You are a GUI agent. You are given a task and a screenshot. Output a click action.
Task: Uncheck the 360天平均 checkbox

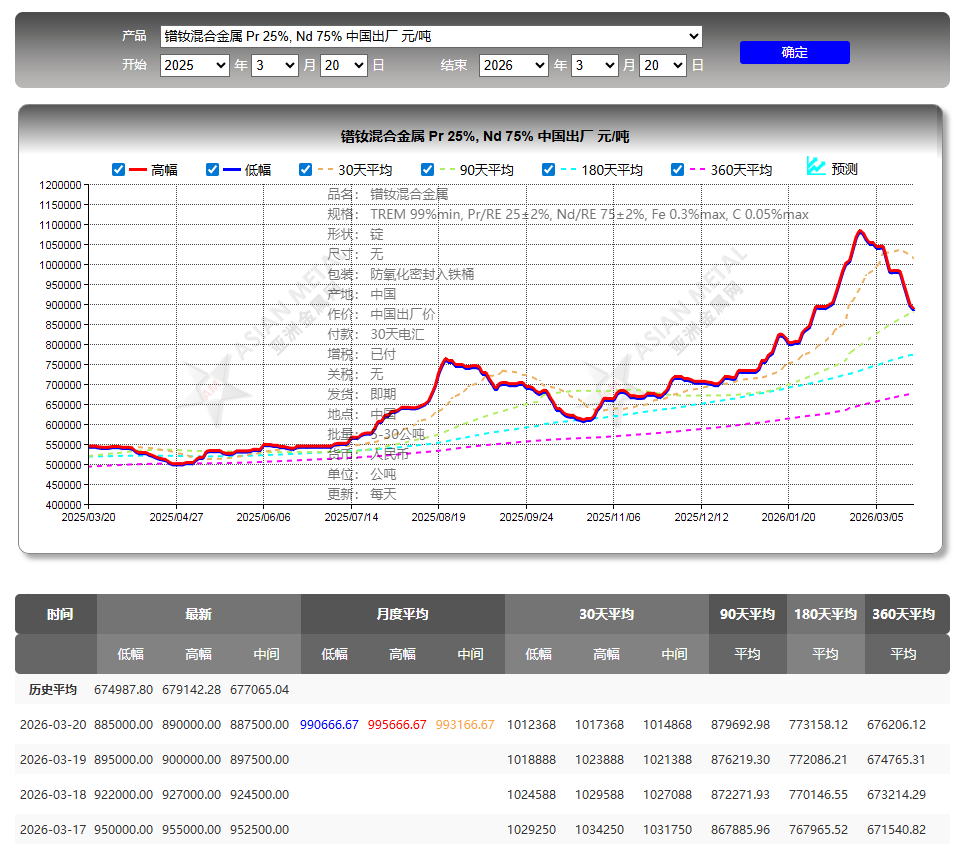click(x=677, y=170)
